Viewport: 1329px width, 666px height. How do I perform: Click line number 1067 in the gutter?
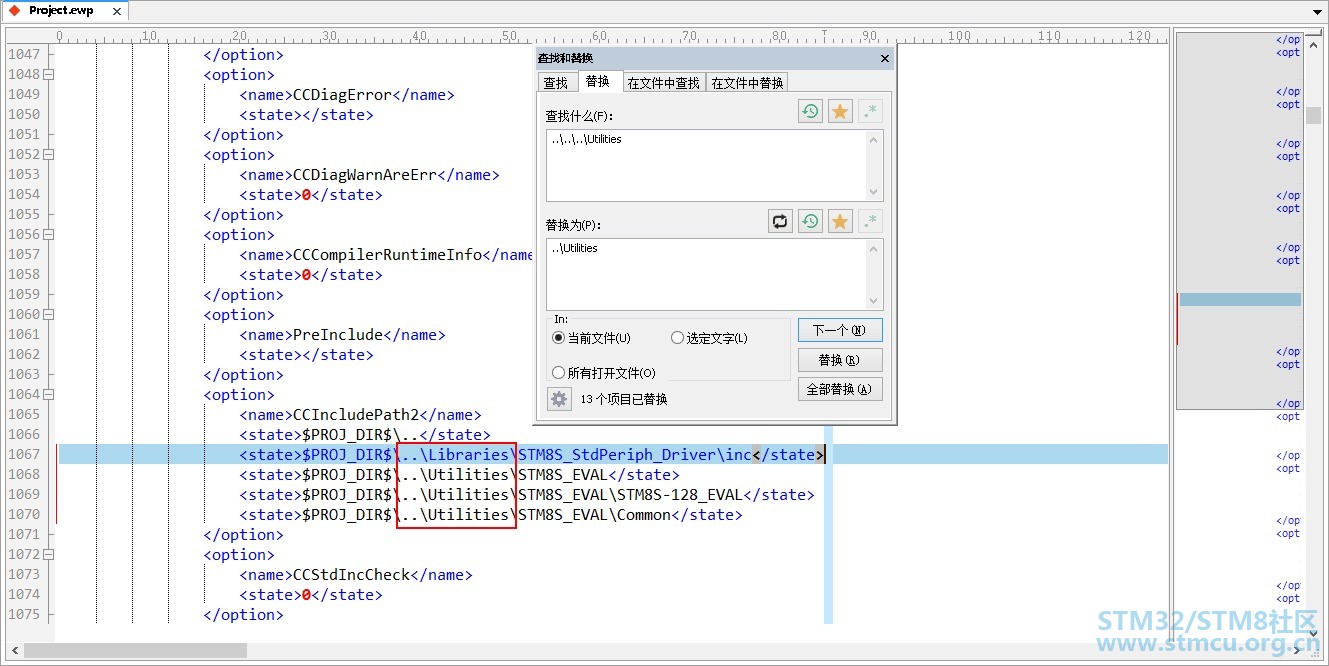(x=24, y=455)
